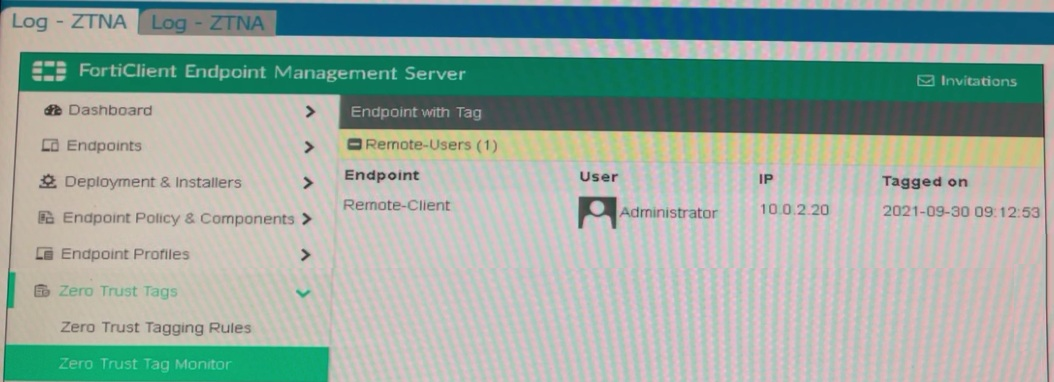Click the Administrator user avatar icon

click(596, 213)
